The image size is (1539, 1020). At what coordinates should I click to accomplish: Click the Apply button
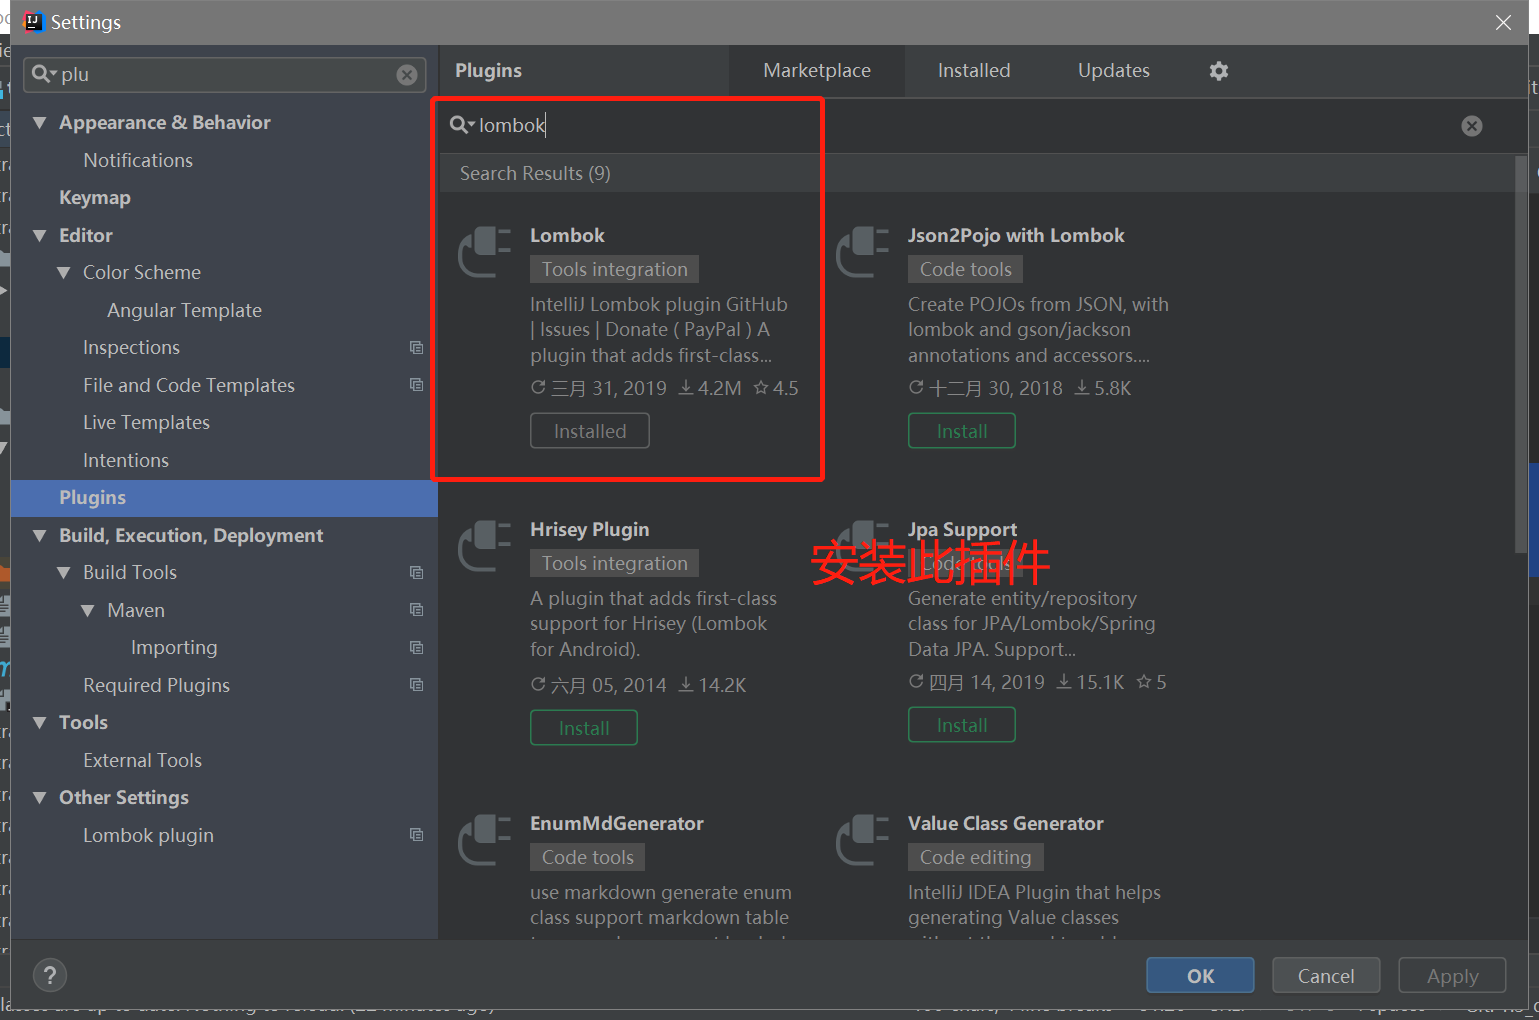click(x=1452, y=976)
